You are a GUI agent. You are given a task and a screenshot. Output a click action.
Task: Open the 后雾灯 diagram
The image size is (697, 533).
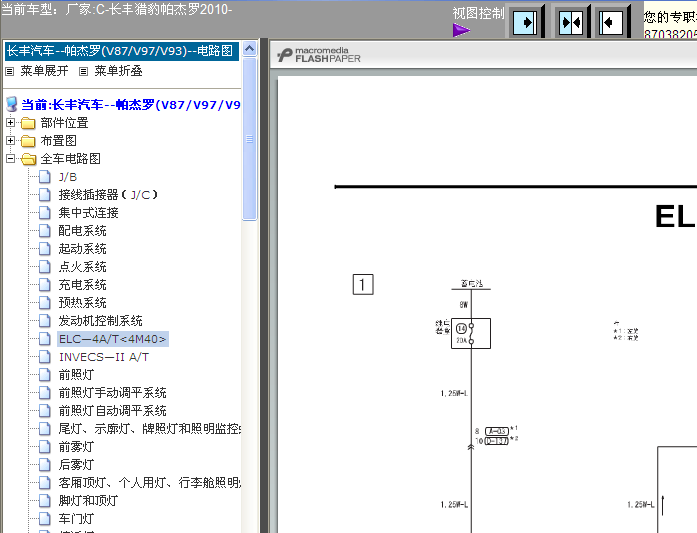click(76, 465)
